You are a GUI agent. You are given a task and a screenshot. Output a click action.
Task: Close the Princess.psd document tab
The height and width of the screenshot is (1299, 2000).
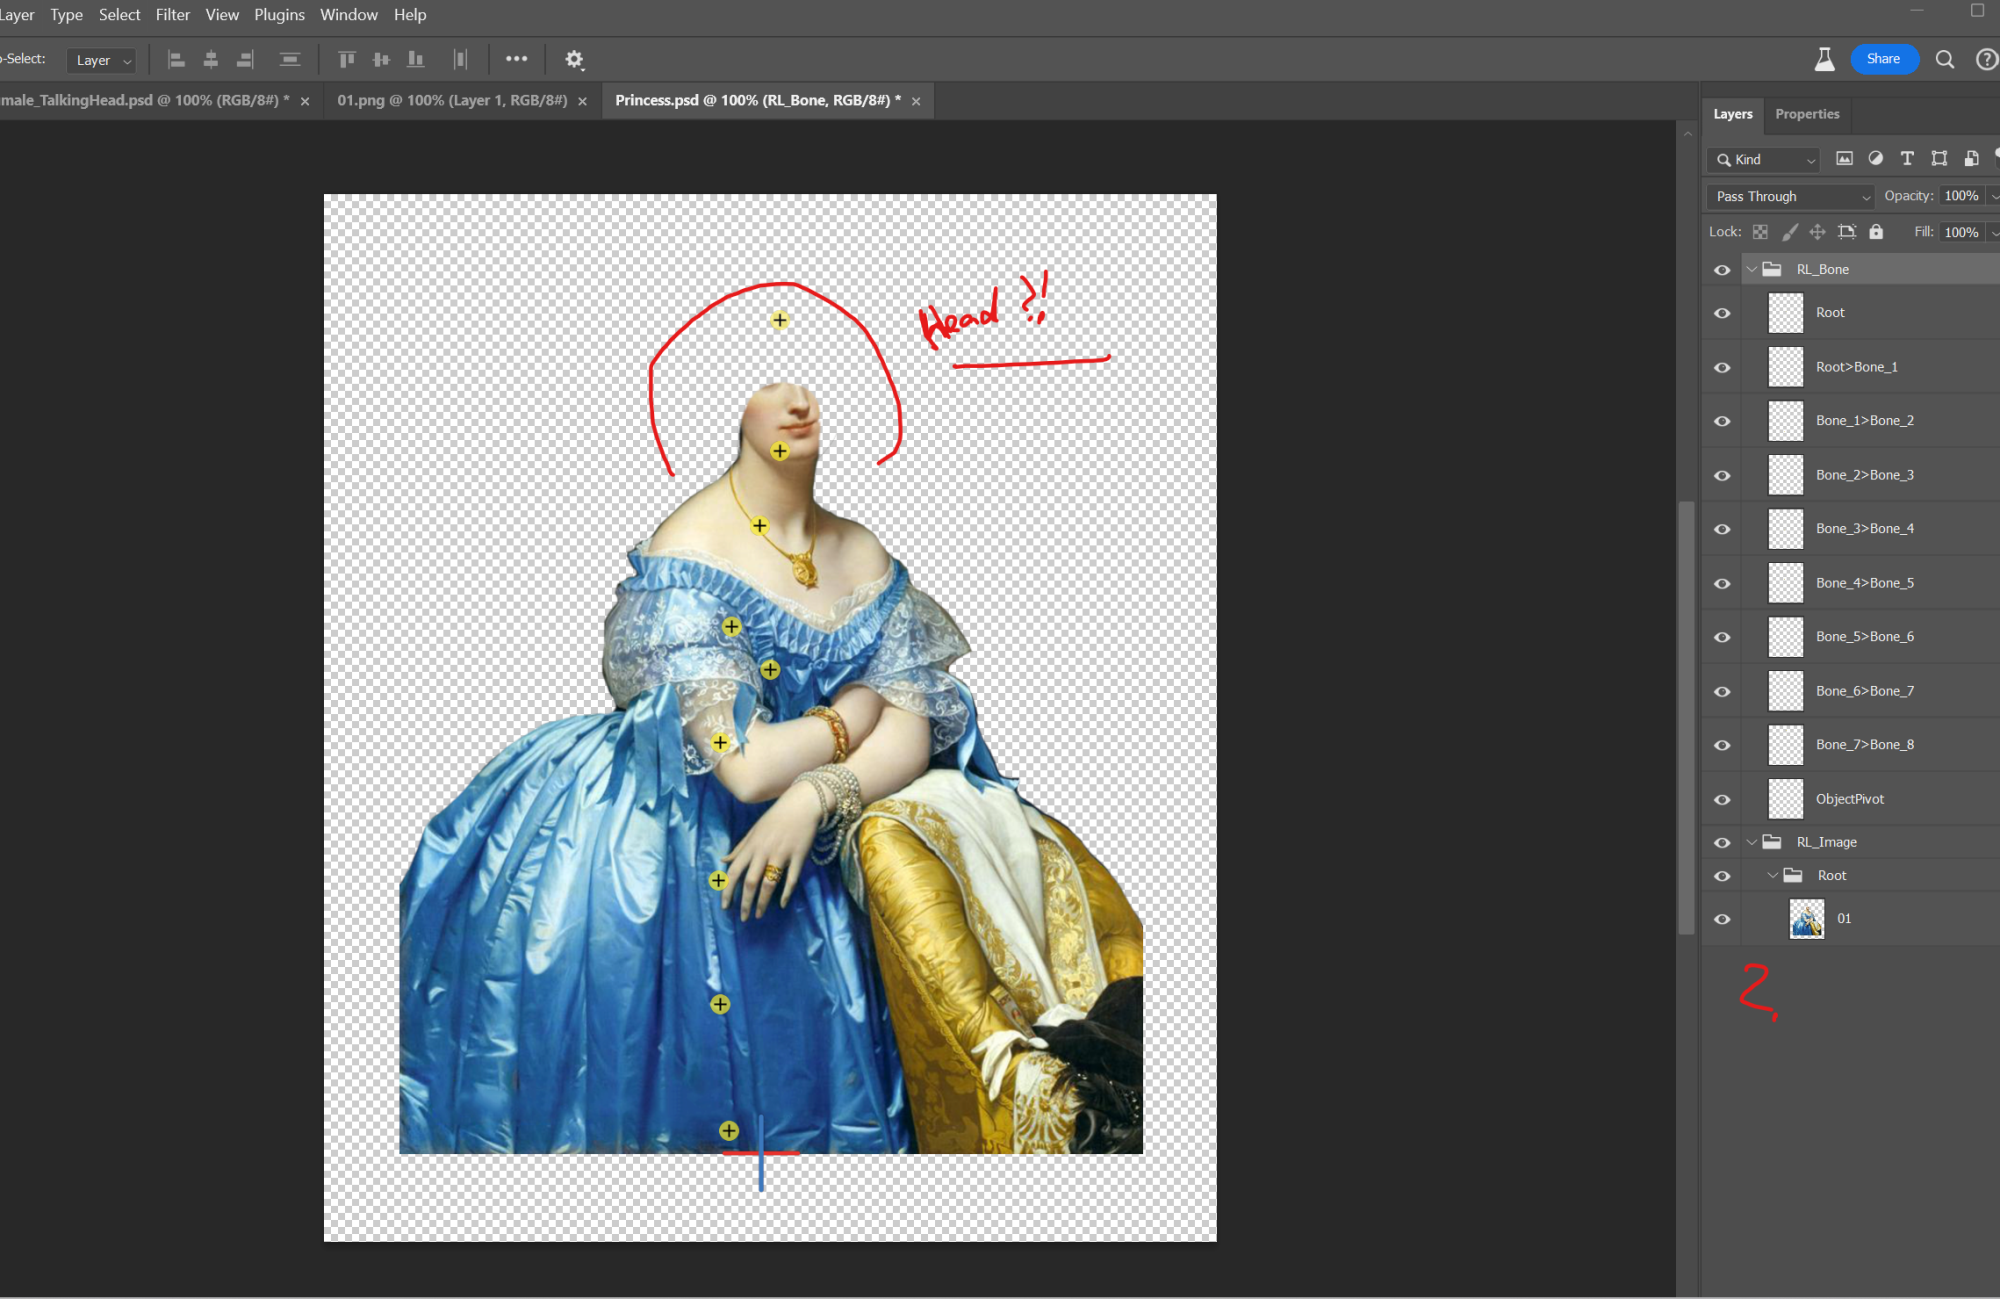pyautogui.click(x=916, y=101)
